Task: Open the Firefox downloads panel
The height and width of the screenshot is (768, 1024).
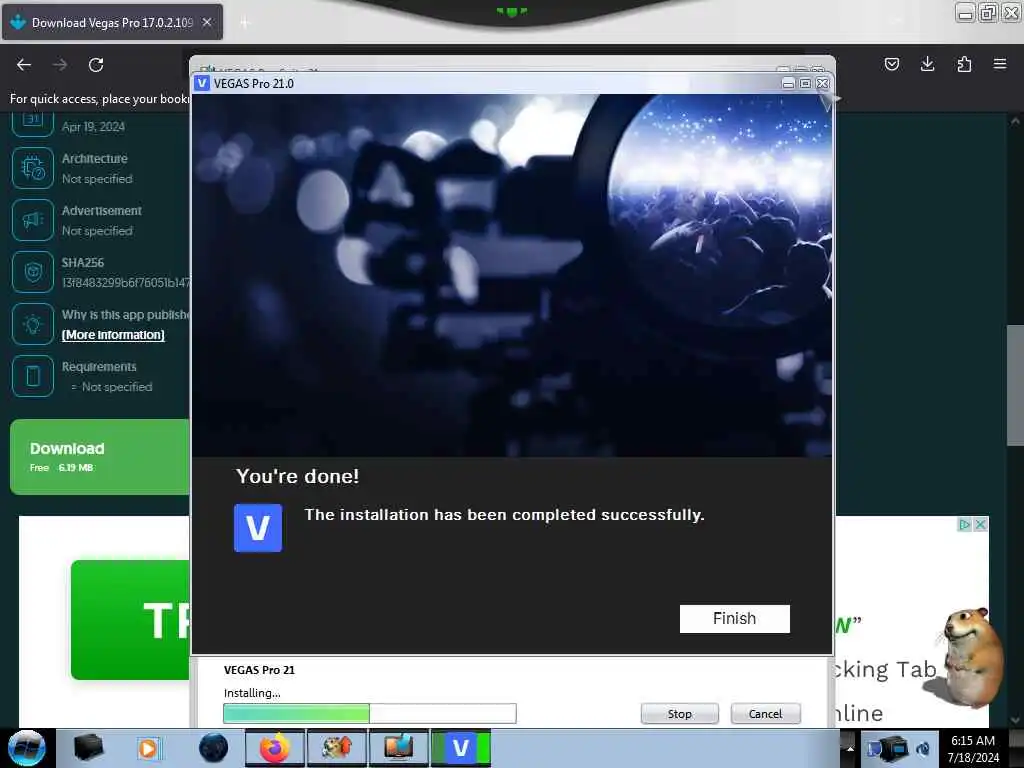Action: pos(927,64)
